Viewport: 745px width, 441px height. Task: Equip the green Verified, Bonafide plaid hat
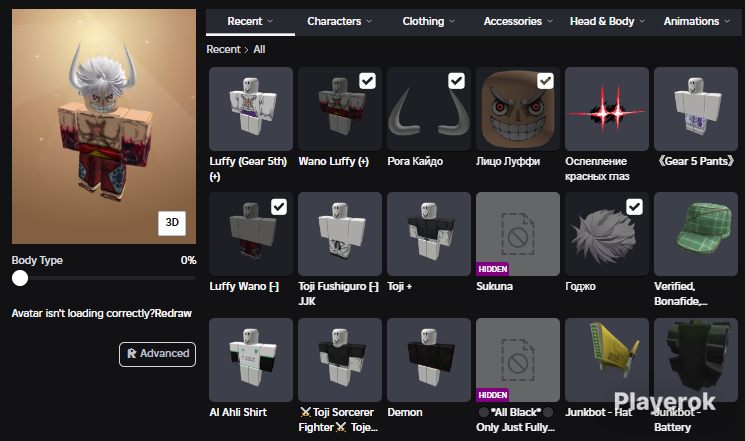pos(696,234)
